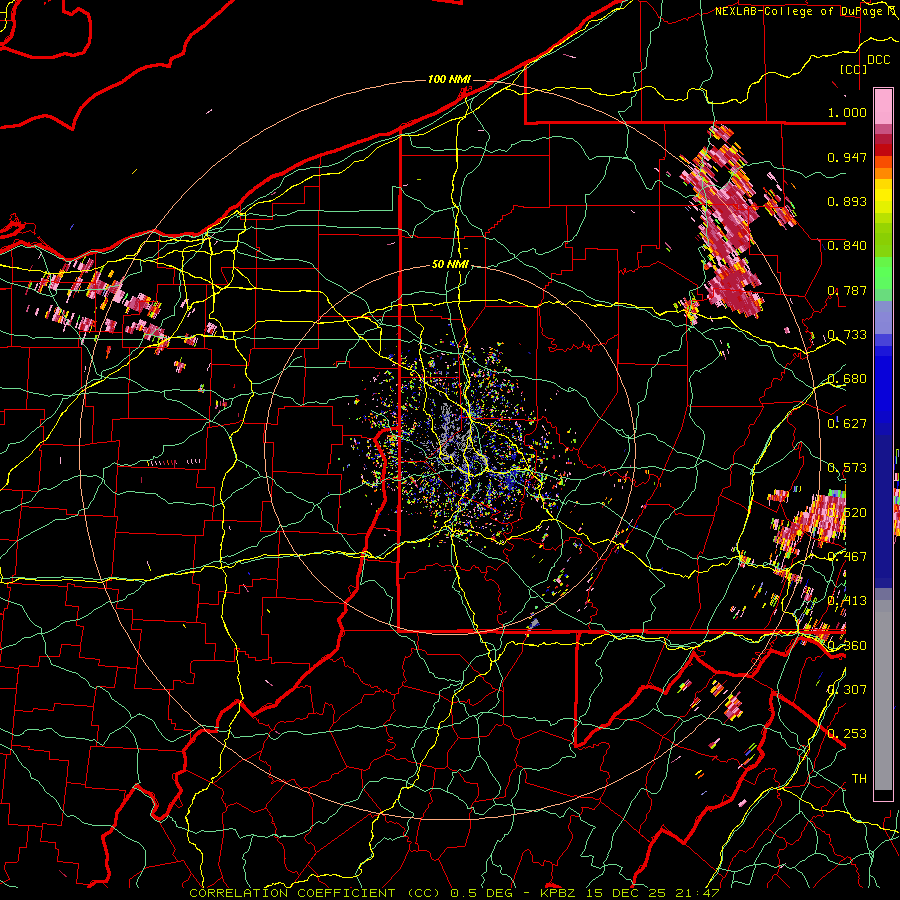This screenshot has height=900, width=900.
Task: Pick the dark navy band on color bar
Action: [x=883, y=505]
